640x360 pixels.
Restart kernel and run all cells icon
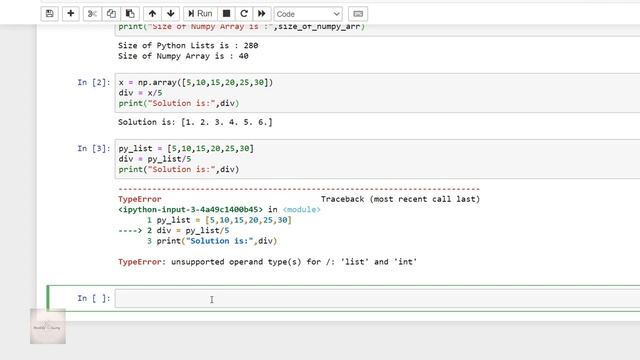click(x=262, y=14)
